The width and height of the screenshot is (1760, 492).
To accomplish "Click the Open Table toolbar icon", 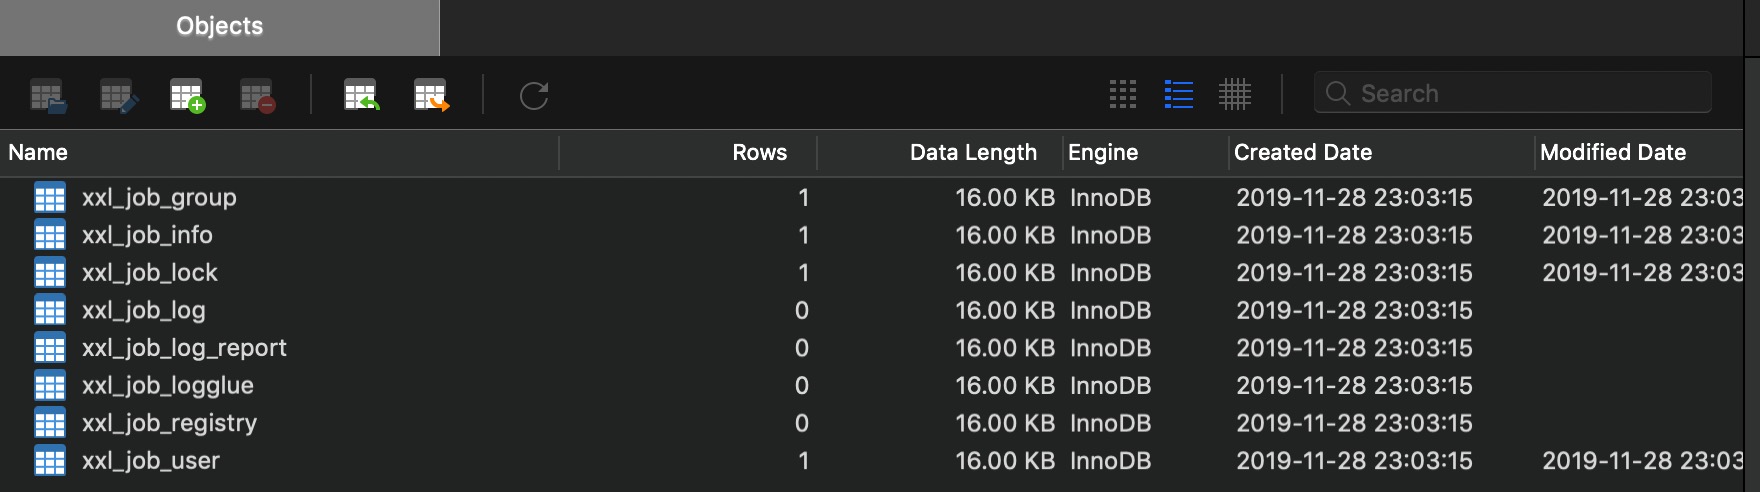I will pyautogui.click(x=47, y=96).
